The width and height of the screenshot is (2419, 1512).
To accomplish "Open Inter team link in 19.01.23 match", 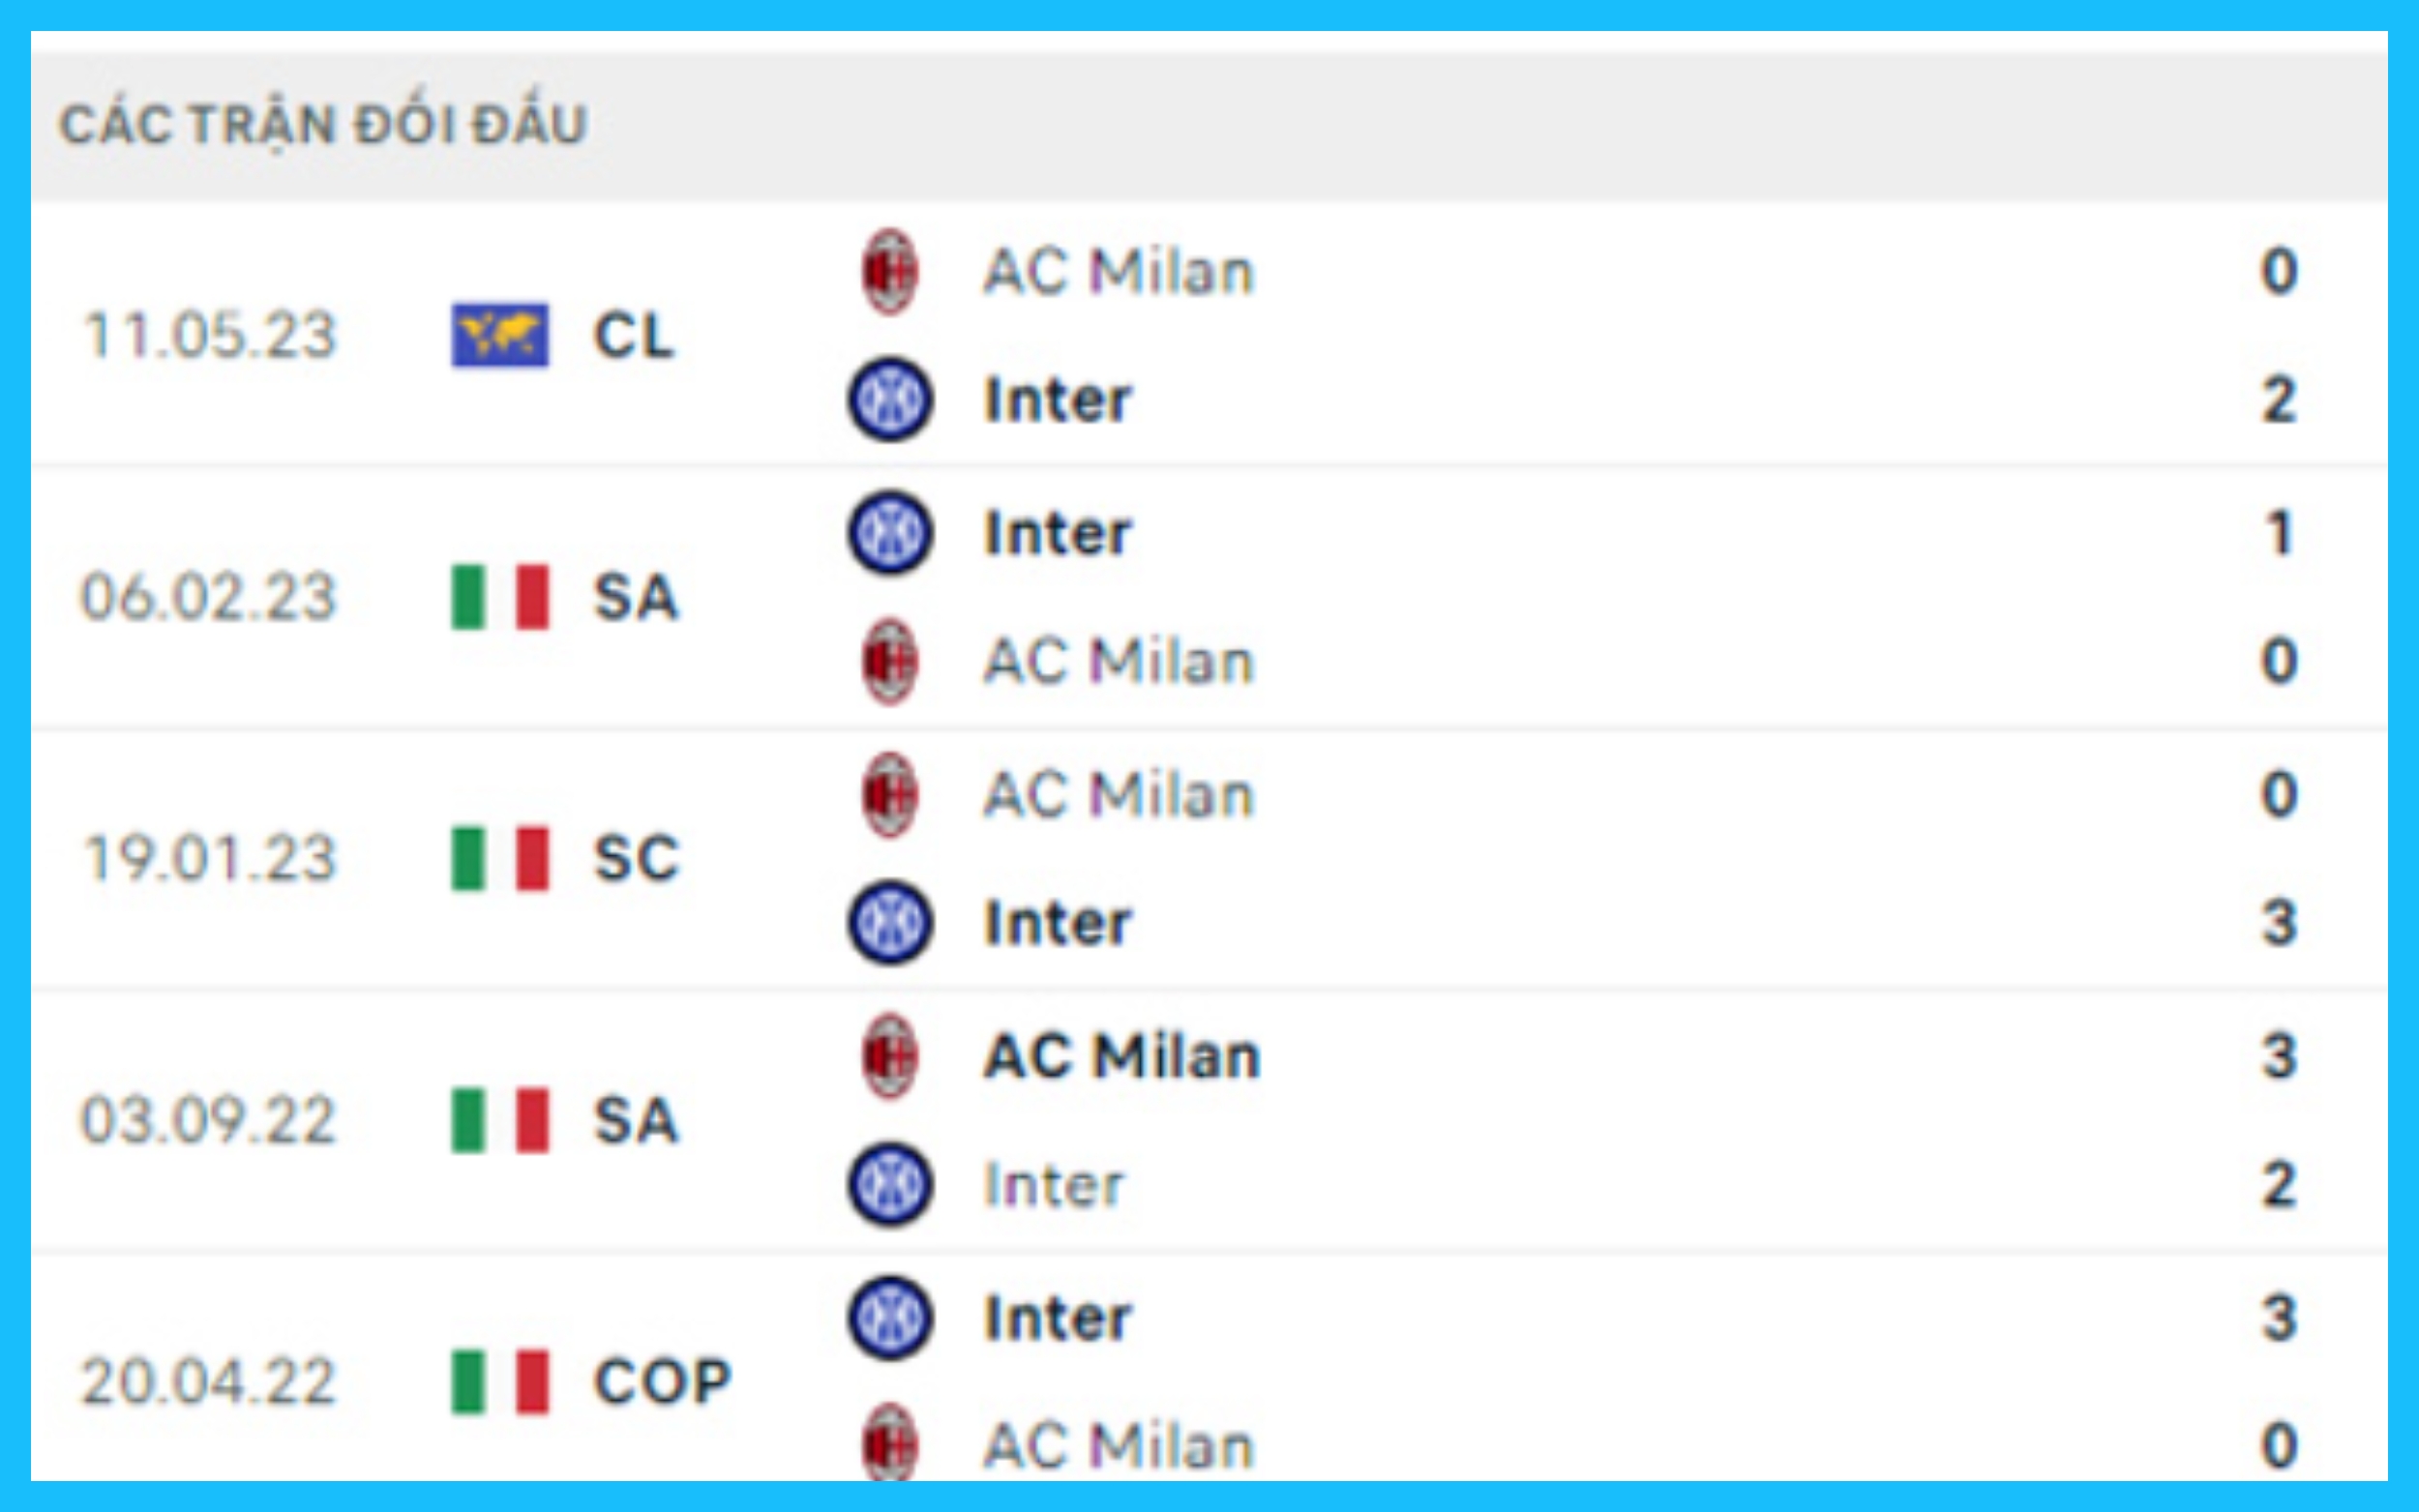I will tap(1057, 922).
